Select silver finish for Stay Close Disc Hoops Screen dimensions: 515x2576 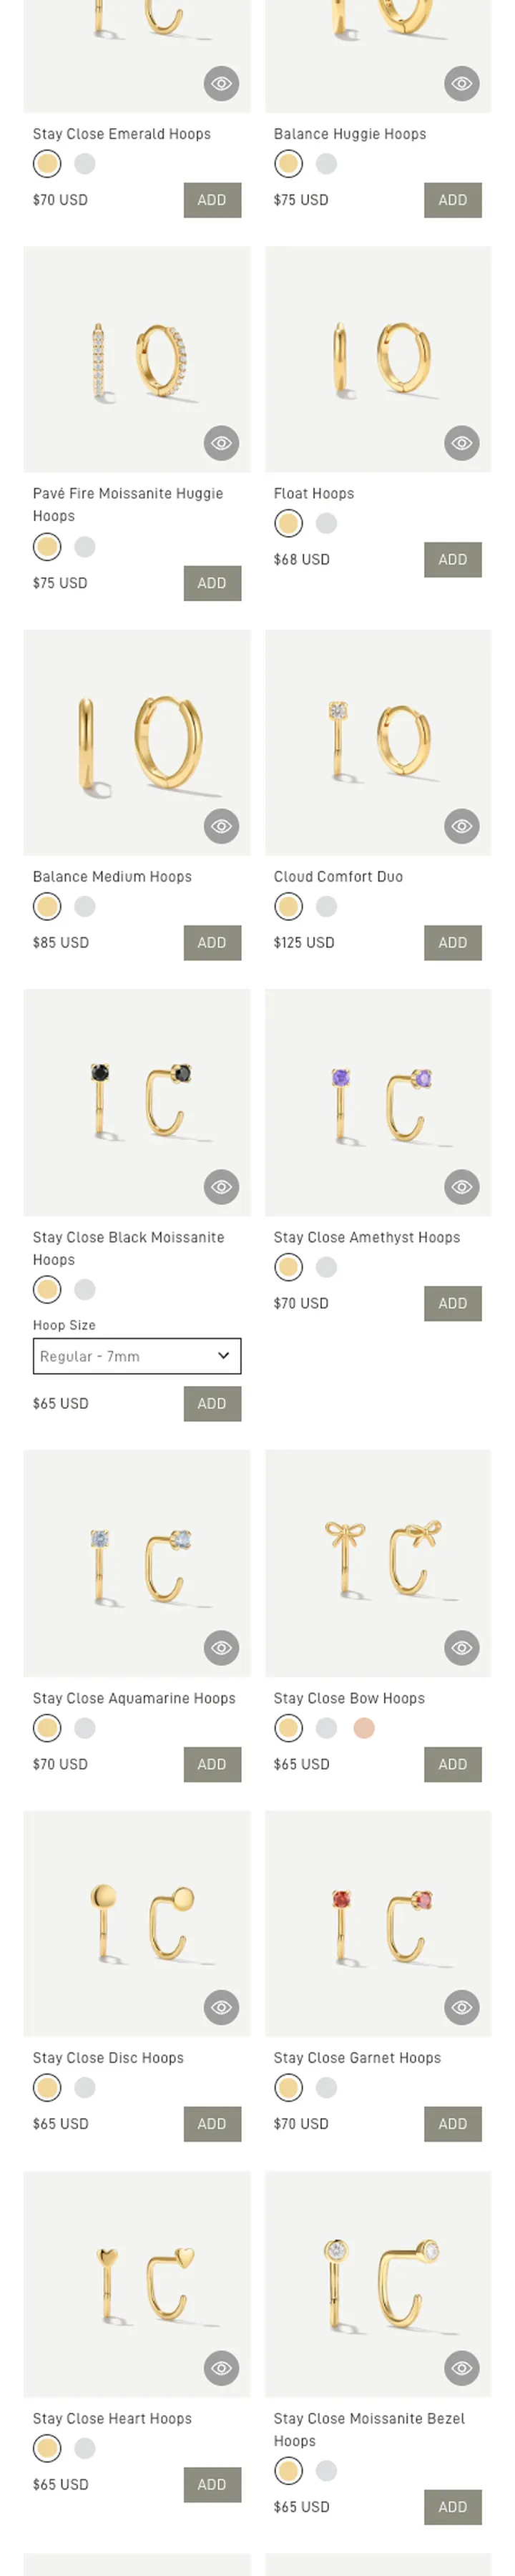(85, 2087)
